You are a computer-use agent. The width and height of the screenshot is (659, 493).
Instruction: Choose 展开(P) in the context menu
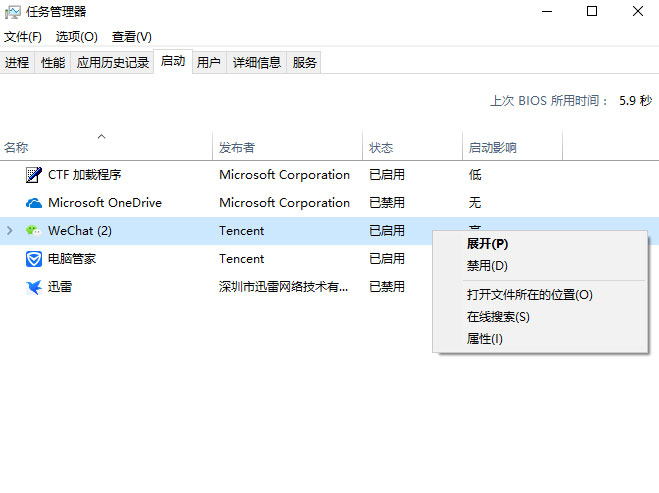pos(540,244)
